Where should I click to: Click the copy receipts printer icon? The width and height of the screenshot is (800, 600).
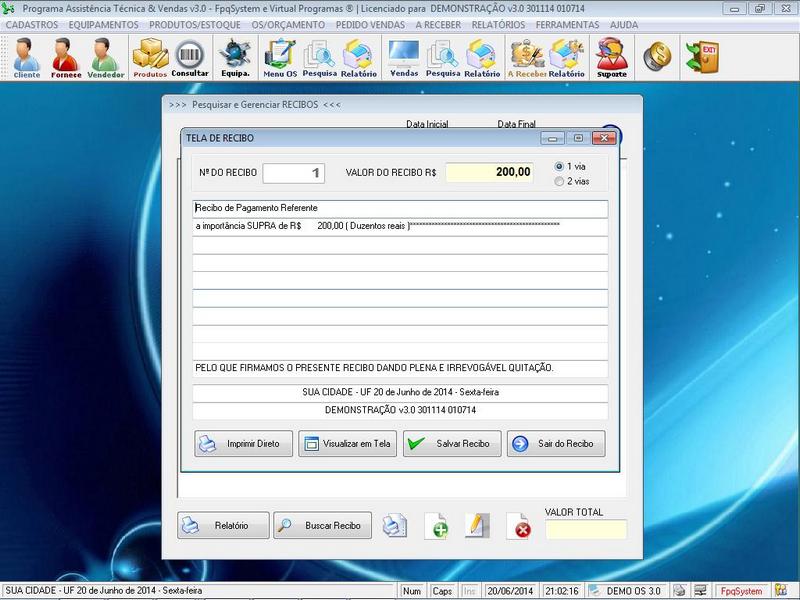tap(395, 526)
